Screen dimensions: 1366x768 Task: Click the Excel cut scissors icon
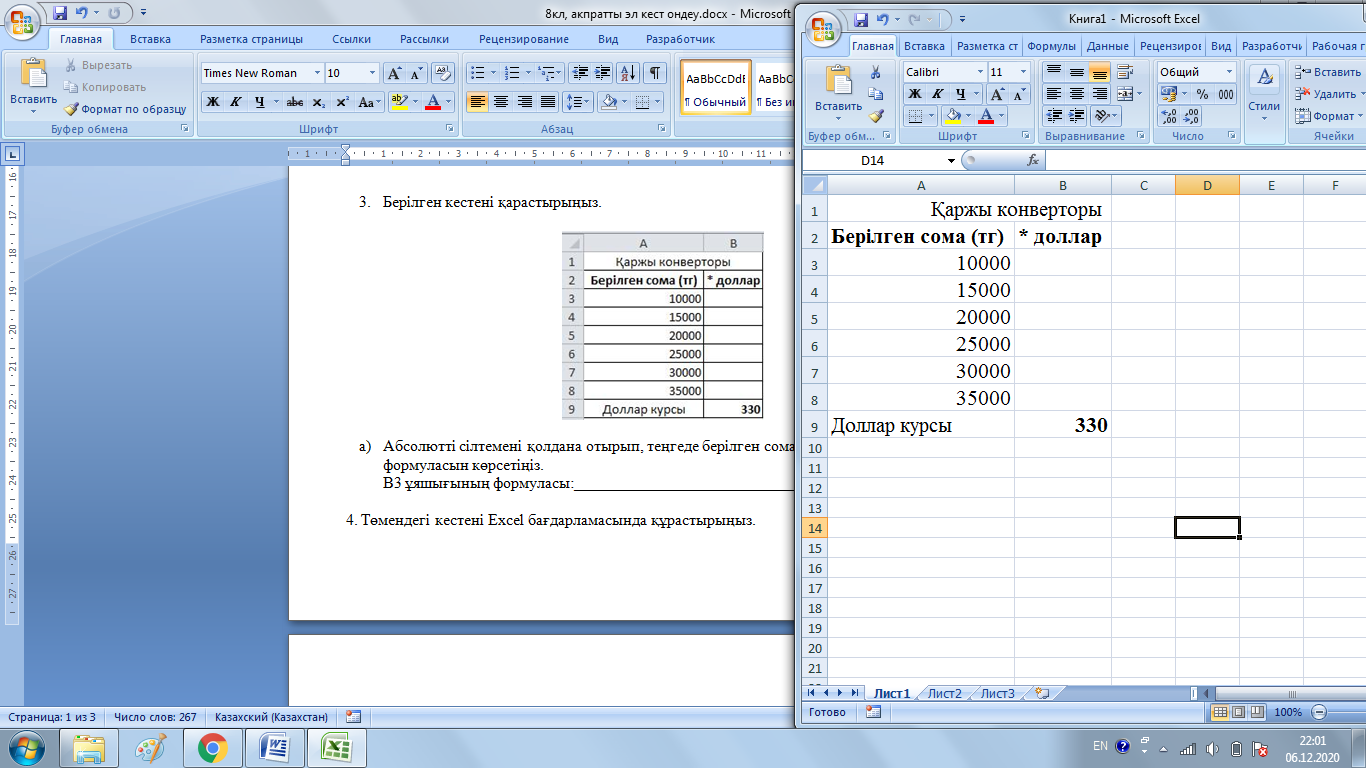point(876,72)
